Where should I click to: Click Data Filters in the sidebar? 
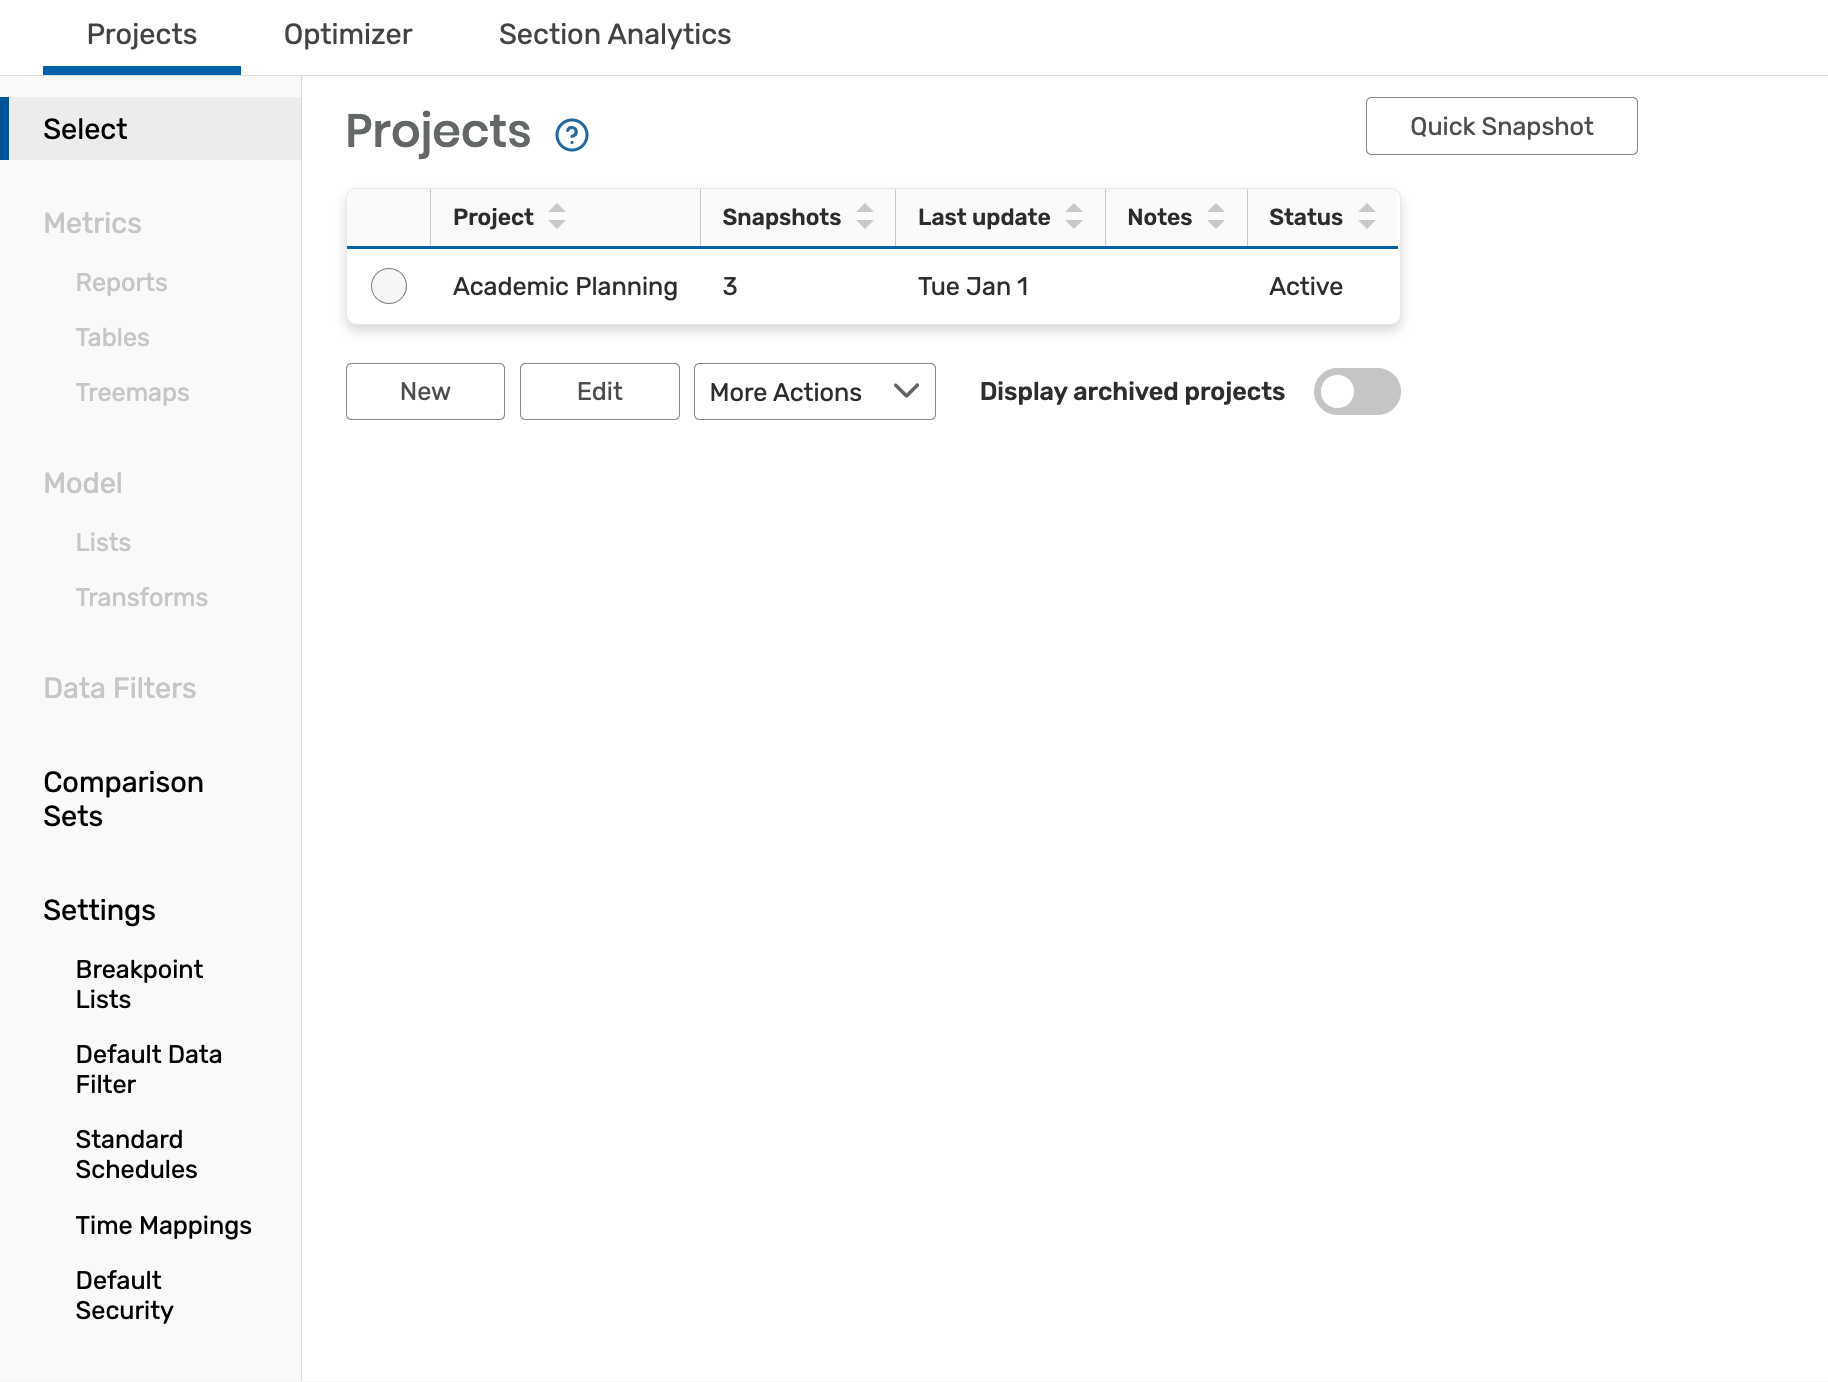coord(120,688)
